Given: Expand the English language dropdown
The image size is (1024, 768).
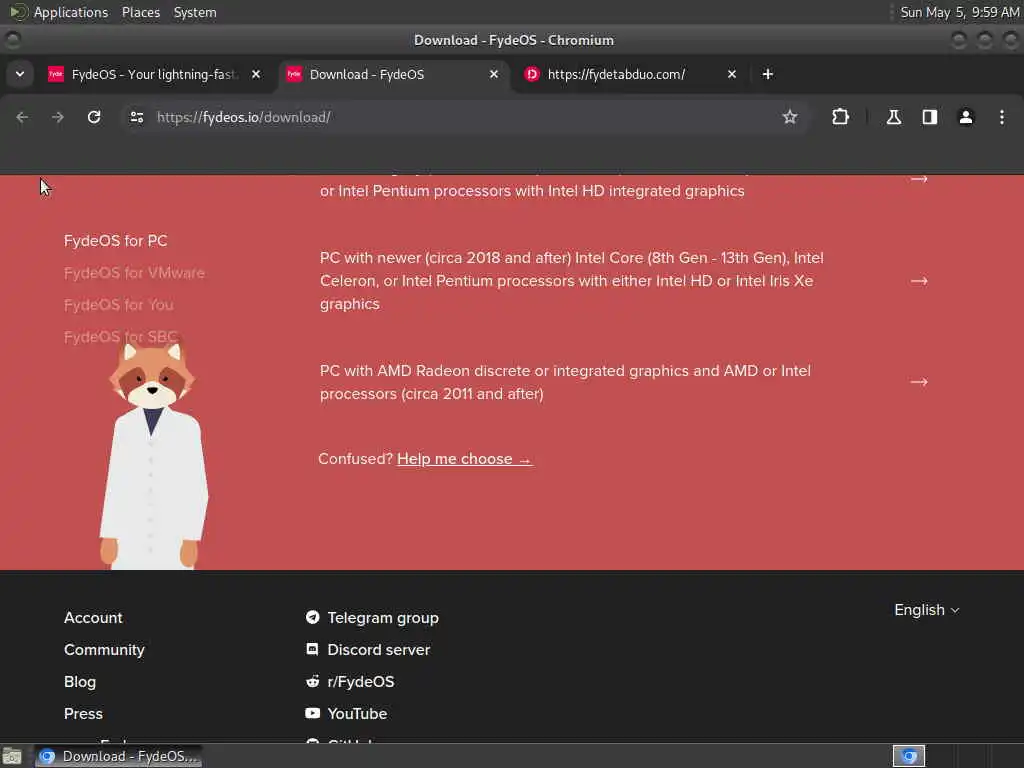Looking at the screenshot, I should pyautogui.click(x=926, y=610).
